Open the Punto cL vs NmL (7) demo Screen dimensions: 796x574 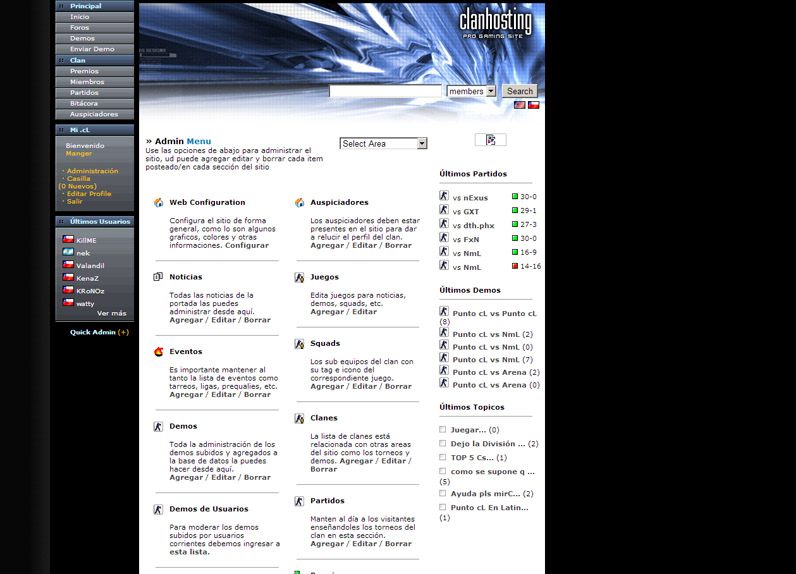coord(492,360)
